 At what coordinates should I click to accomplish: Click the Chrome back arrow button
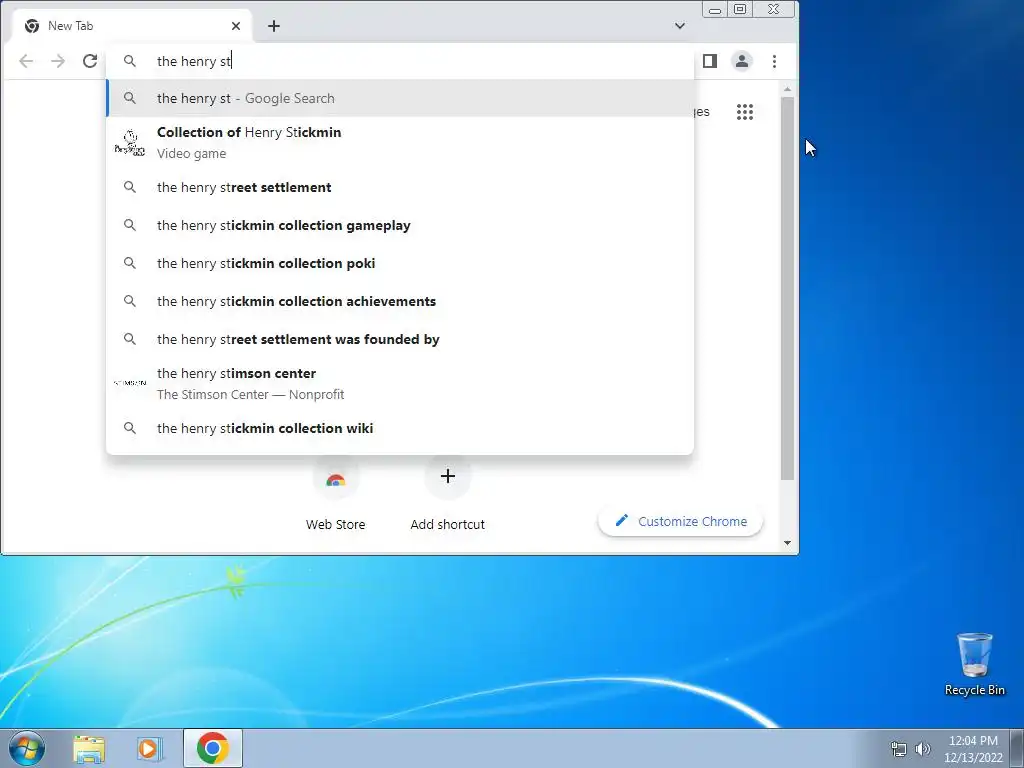(x=26, y=61)
